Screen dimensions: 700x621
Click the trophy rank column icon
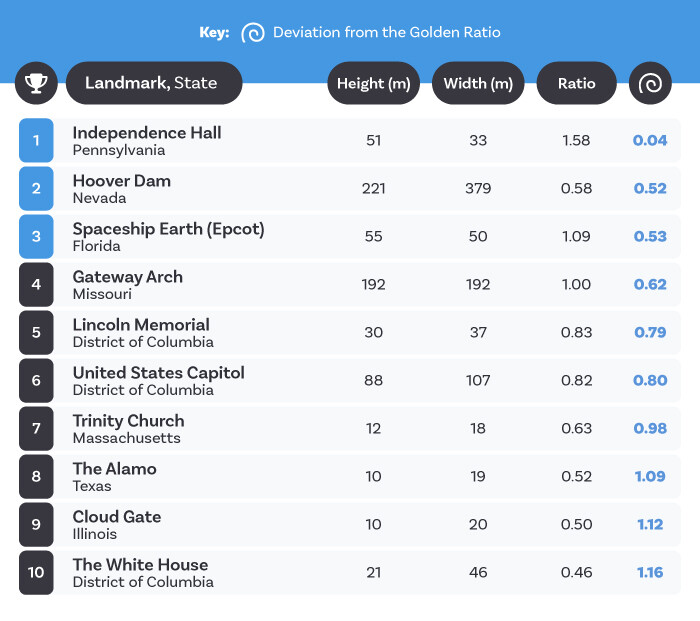[x=36, y=83]
